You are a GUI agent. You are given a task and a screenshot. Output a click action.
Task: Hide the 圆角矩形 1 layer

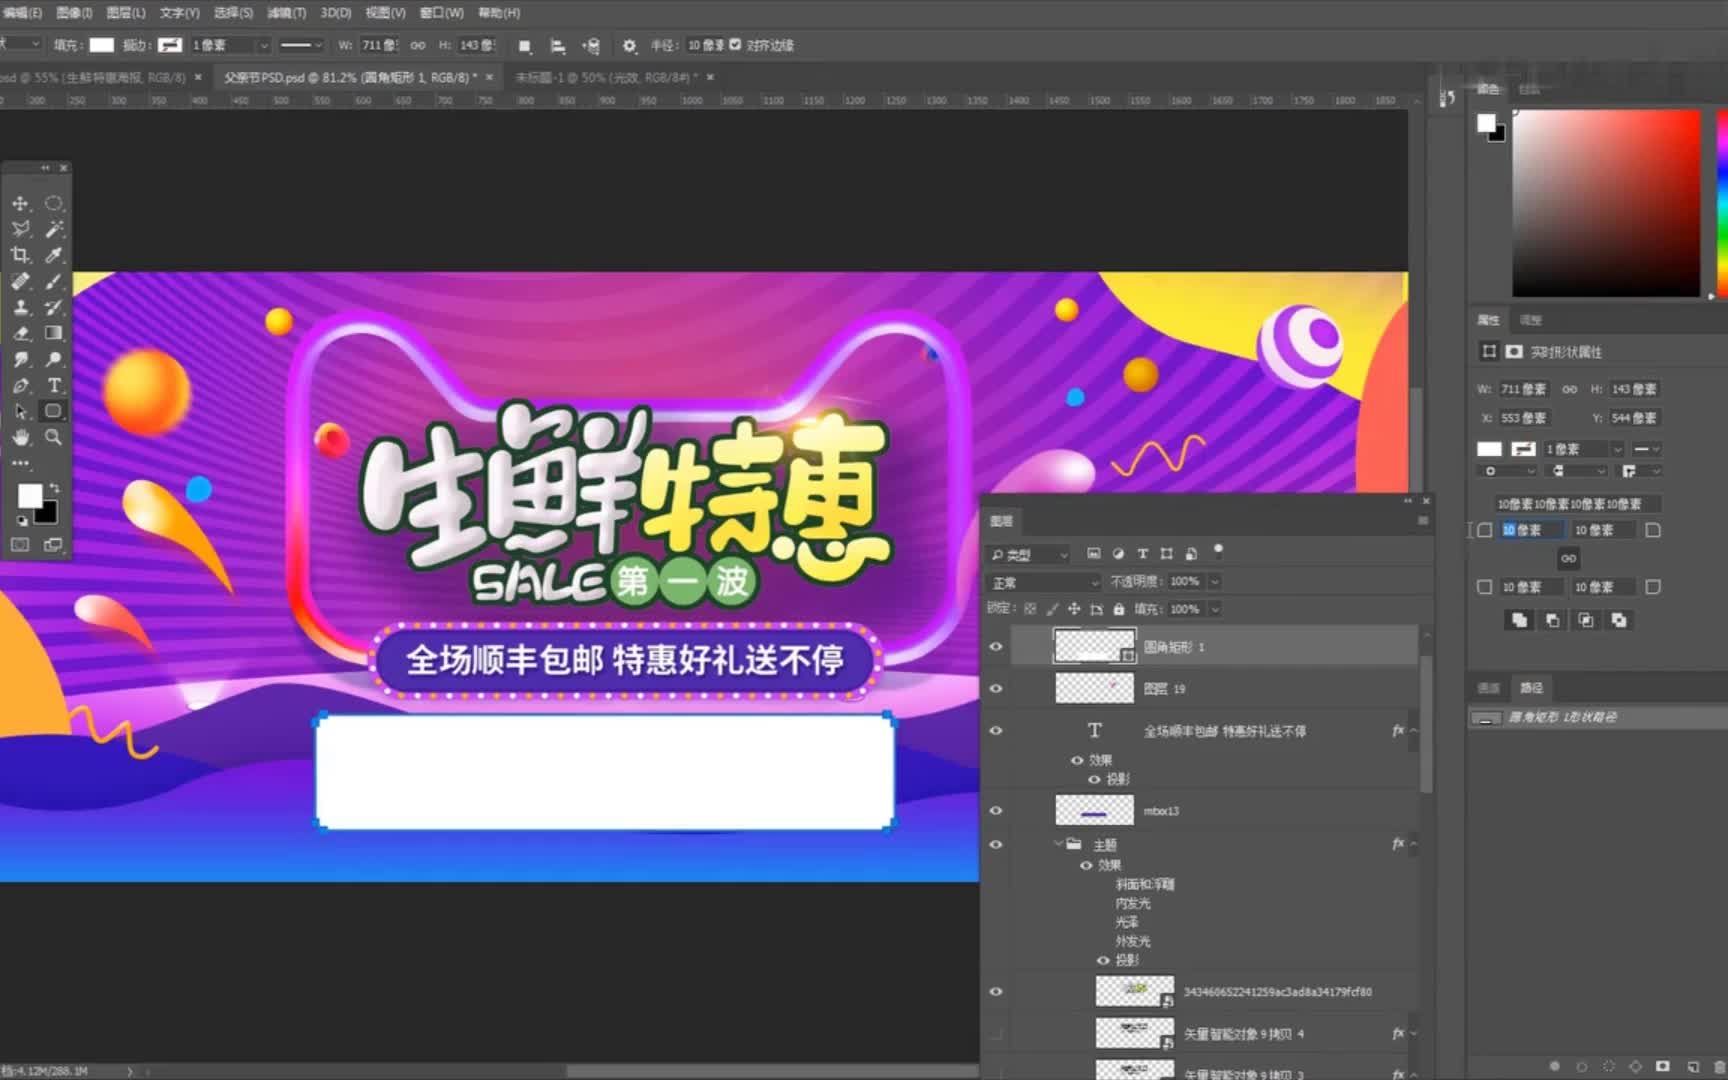[995, 646]
